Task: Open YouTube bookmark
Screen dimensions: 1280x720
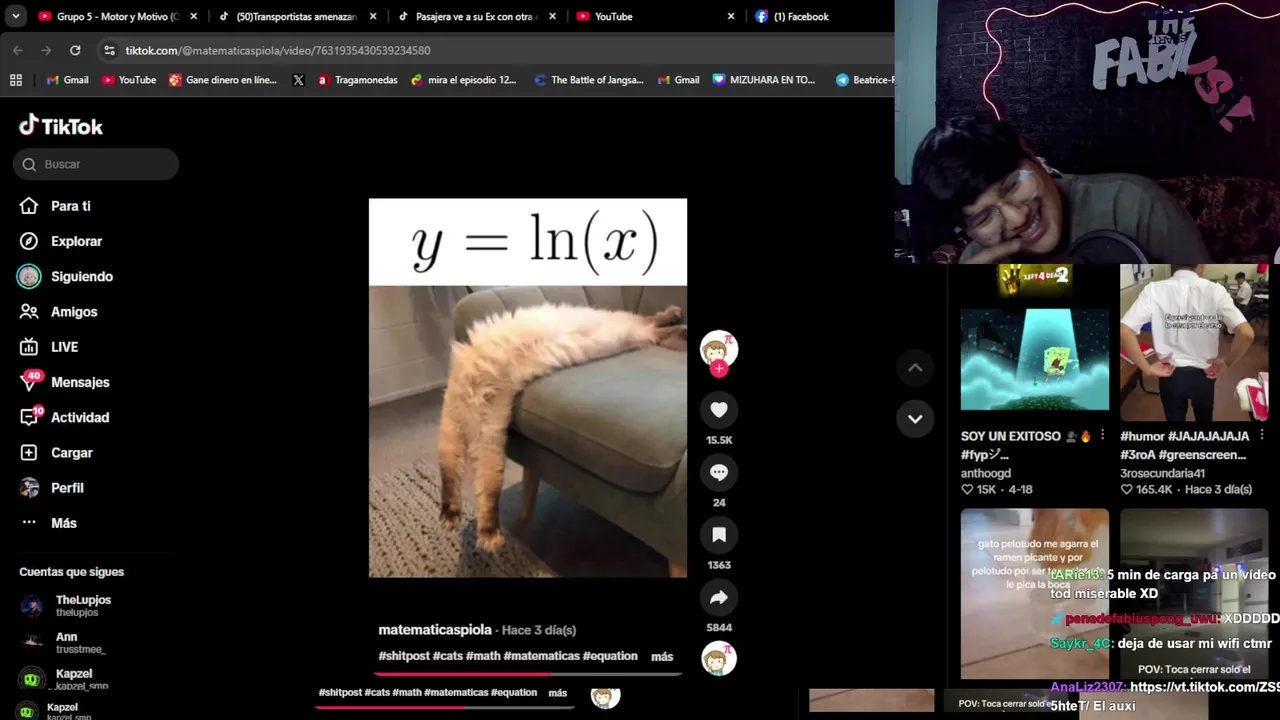Action: [x=129, y=80]
